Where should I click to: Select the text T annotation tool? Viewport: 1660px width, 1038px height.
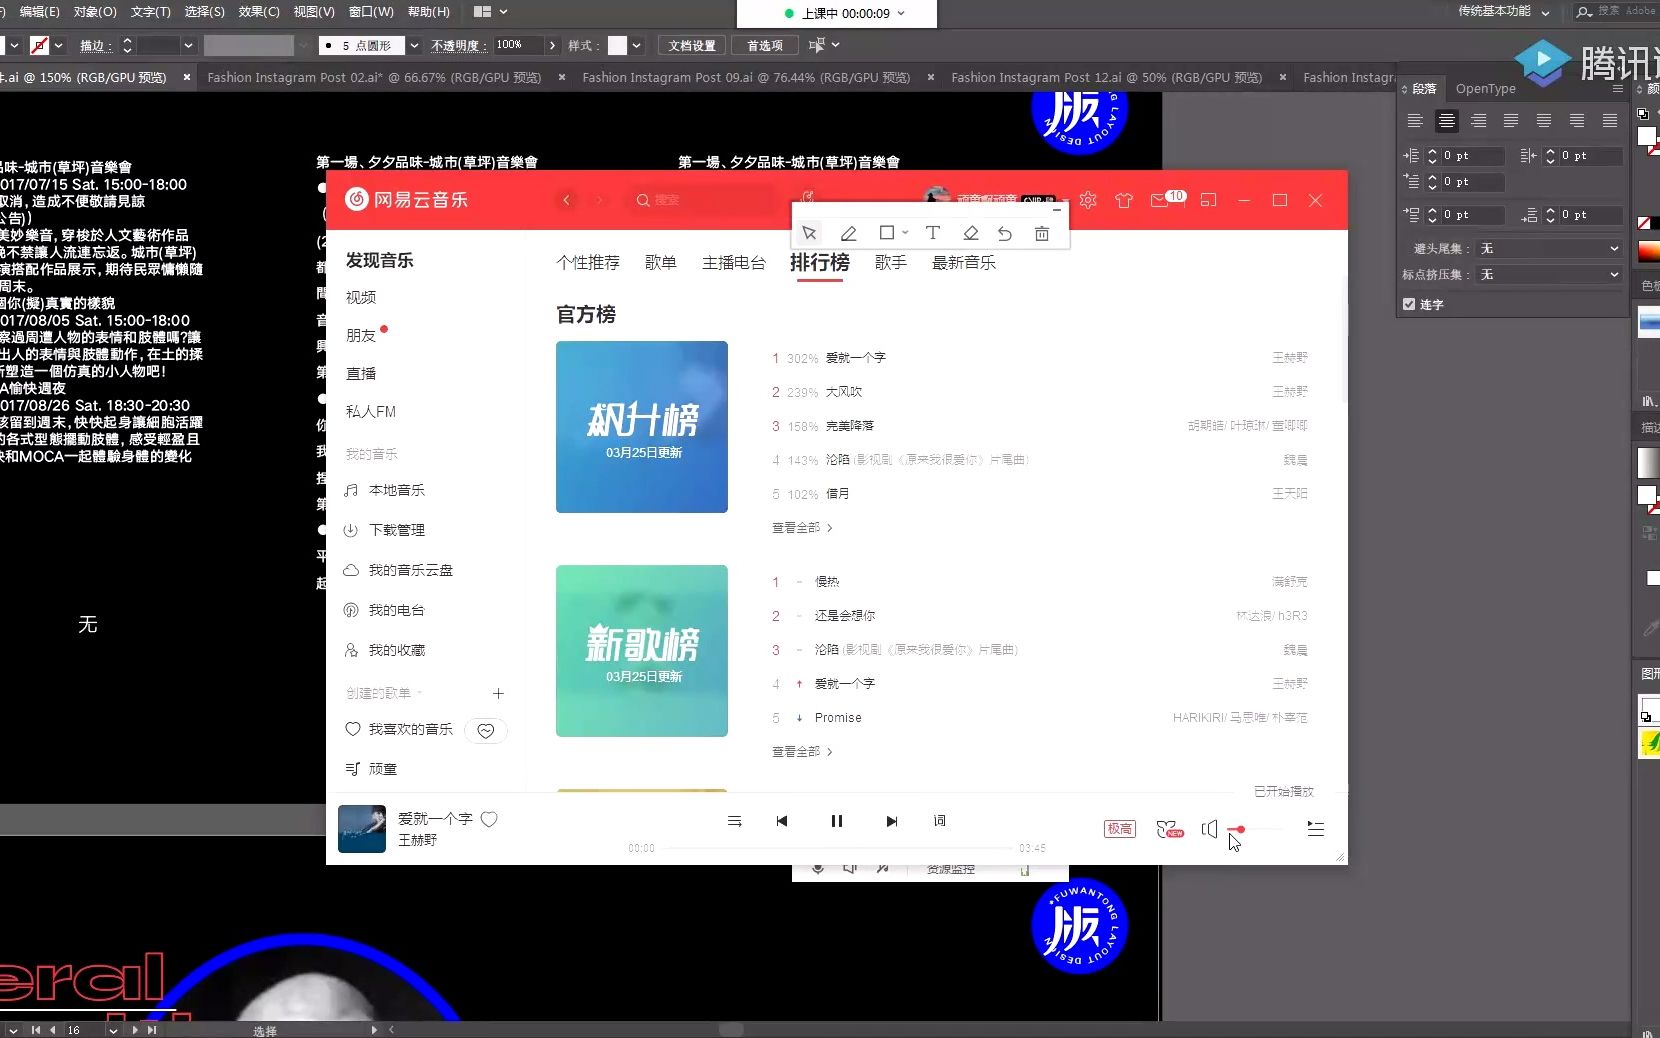932,233
